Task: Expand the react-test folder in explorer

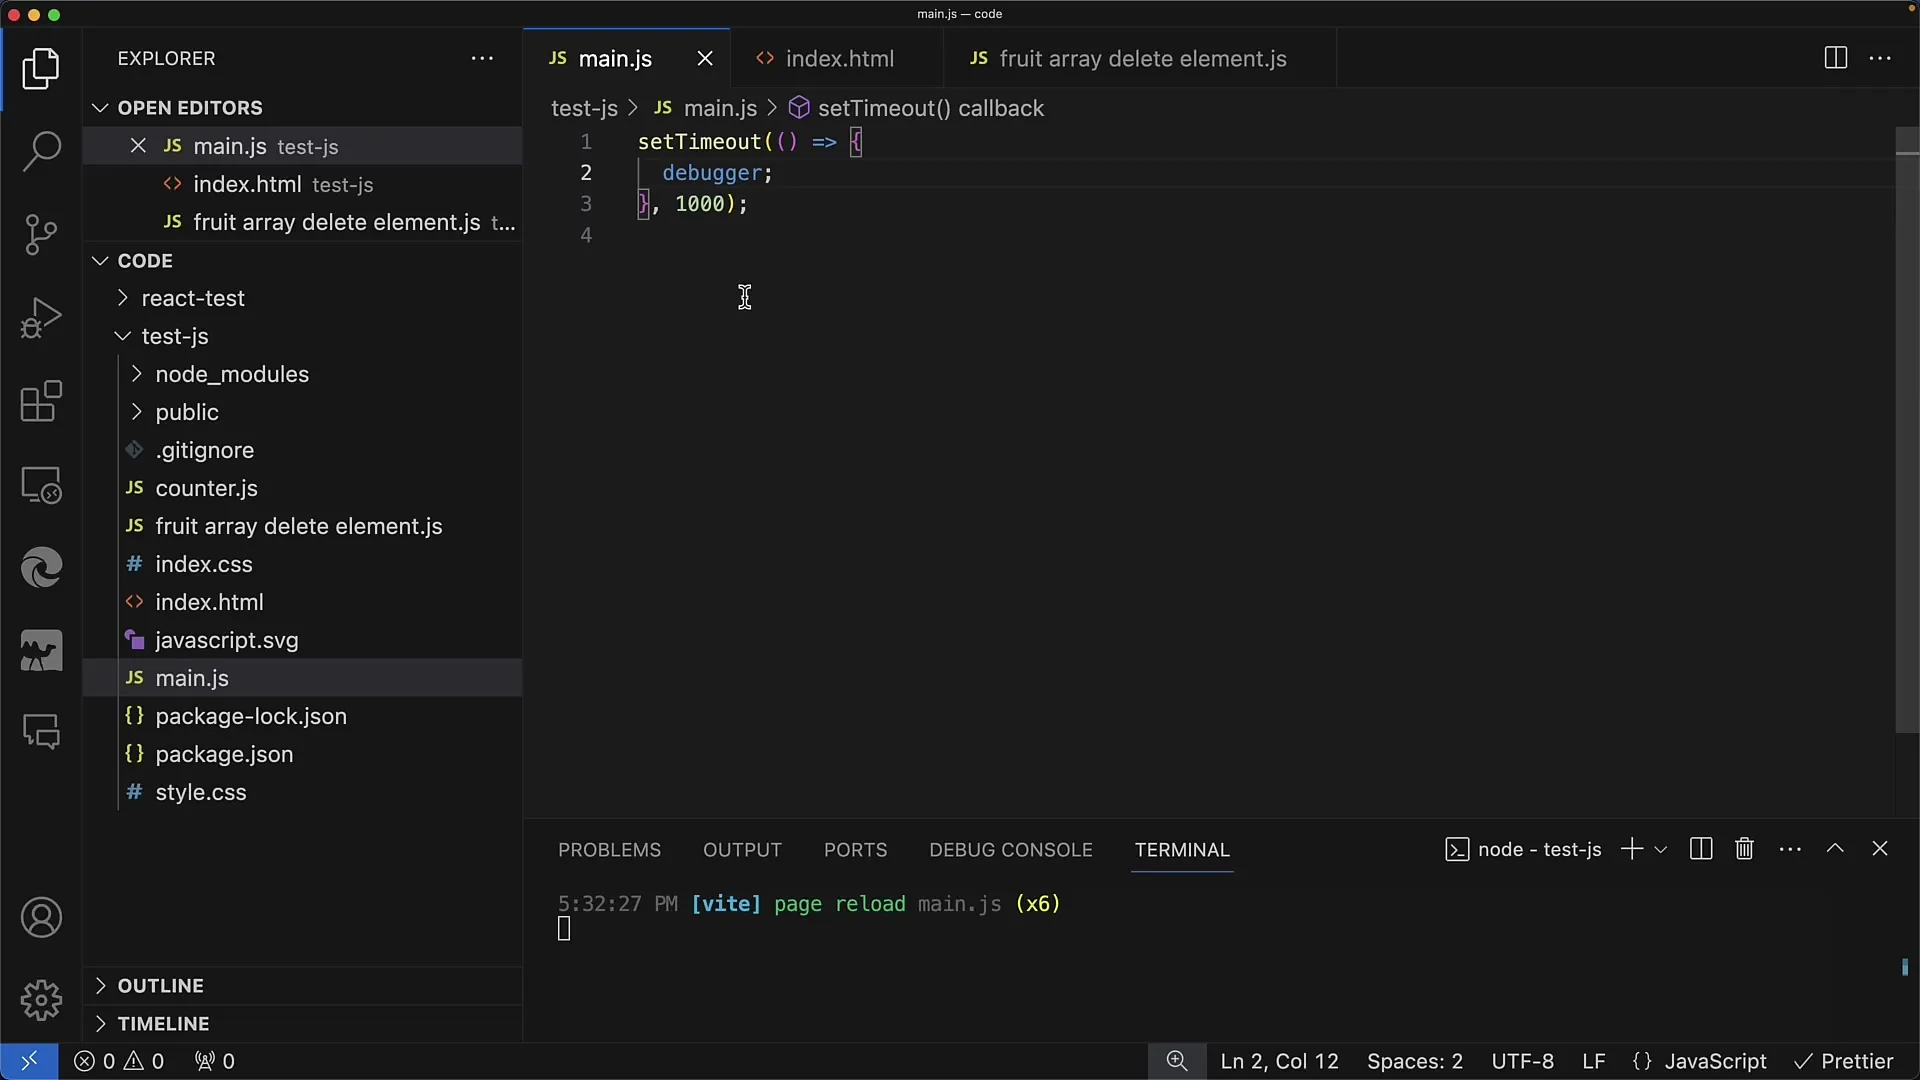Action: pos(123,297)
